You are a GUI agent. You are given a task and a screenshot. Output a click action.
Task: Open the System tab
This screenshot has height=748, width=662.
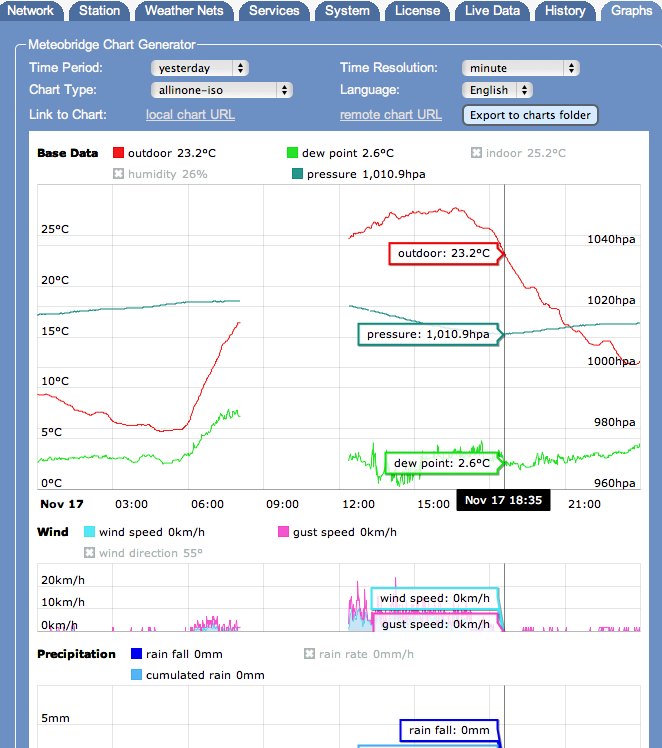click(x=347, y=10)
